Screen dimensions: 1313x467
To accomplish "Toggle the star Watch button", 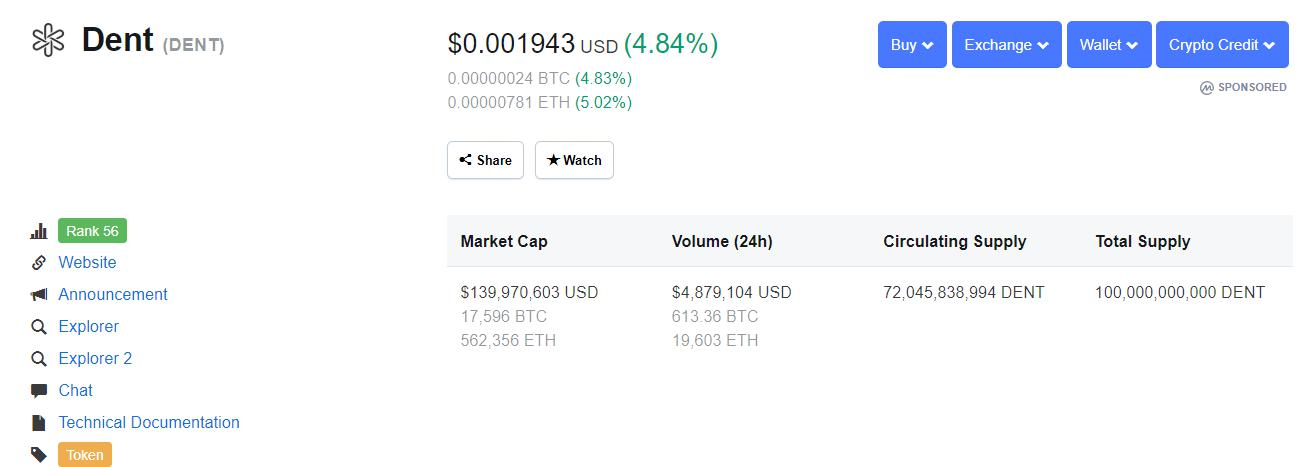I will (x=574, y=160).
